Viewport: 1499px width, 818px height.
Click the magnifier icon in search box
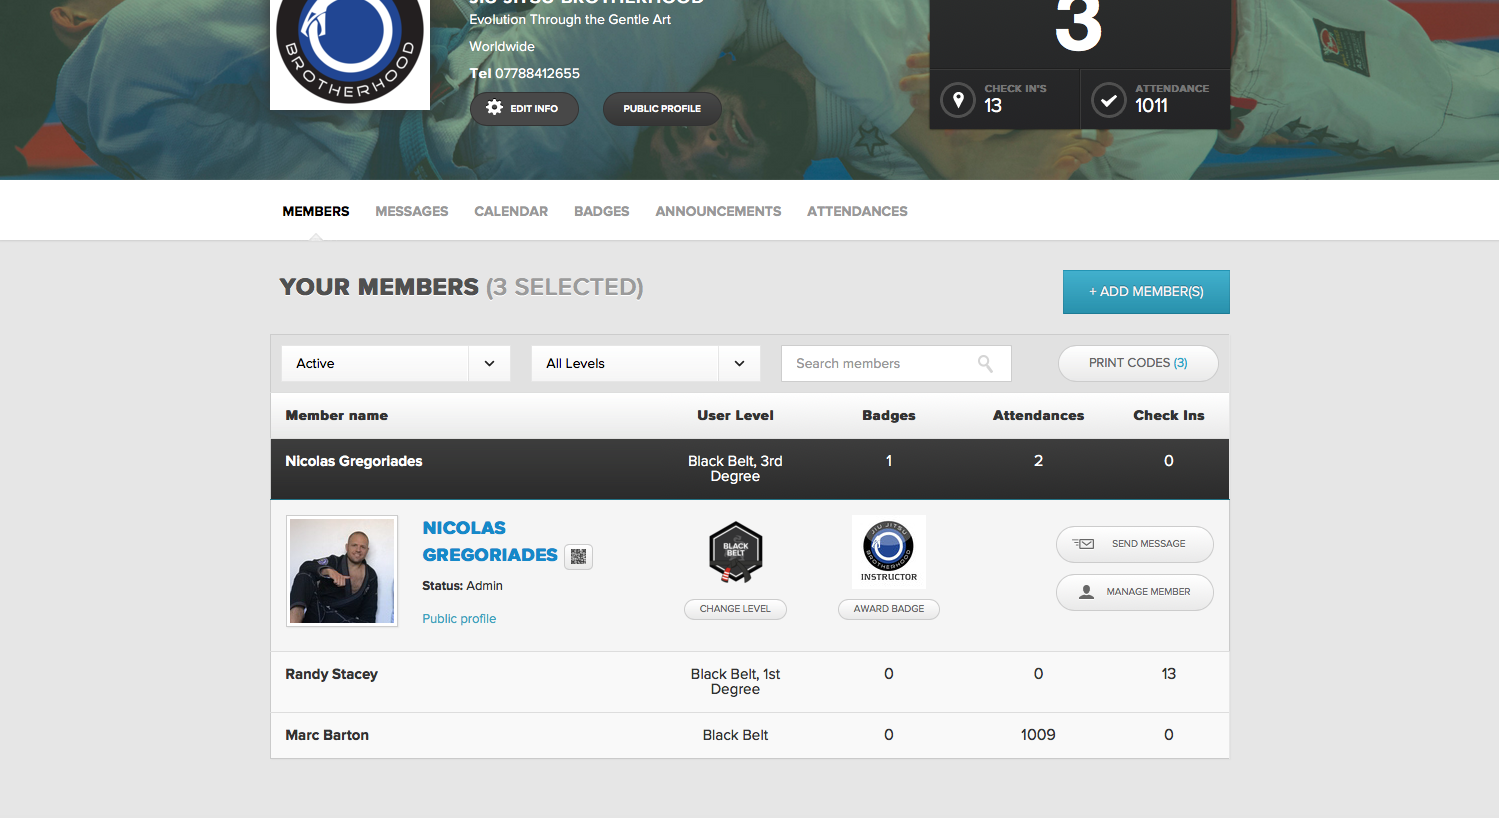tap(985, 364)
